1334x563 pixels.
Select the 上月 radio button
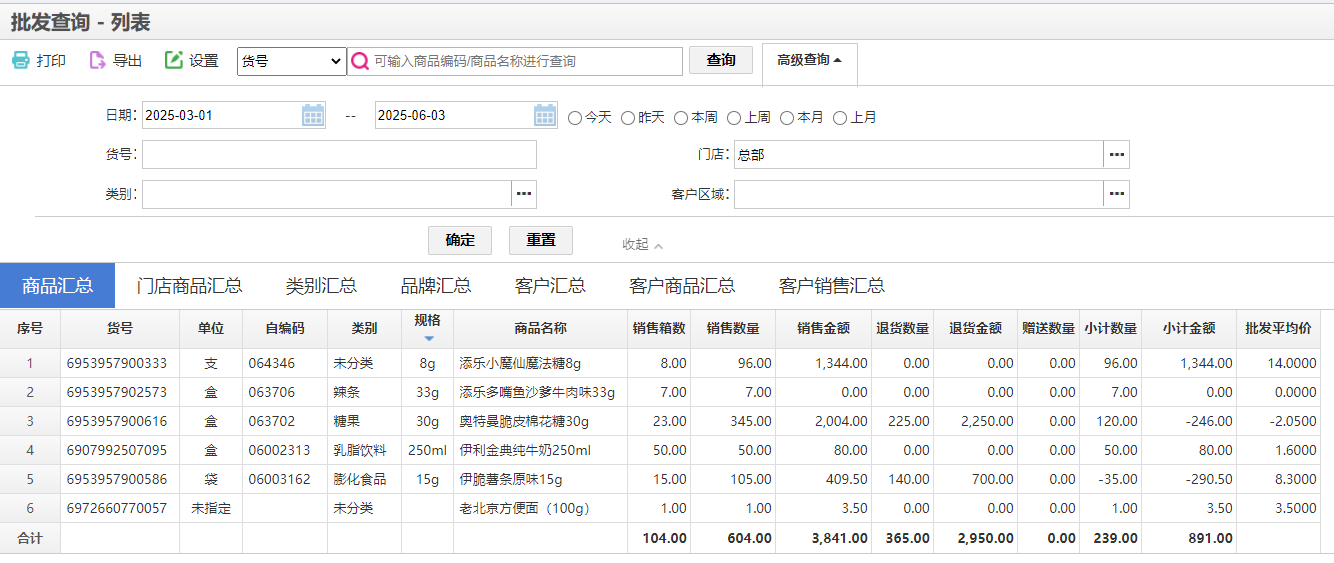(840, 118)
